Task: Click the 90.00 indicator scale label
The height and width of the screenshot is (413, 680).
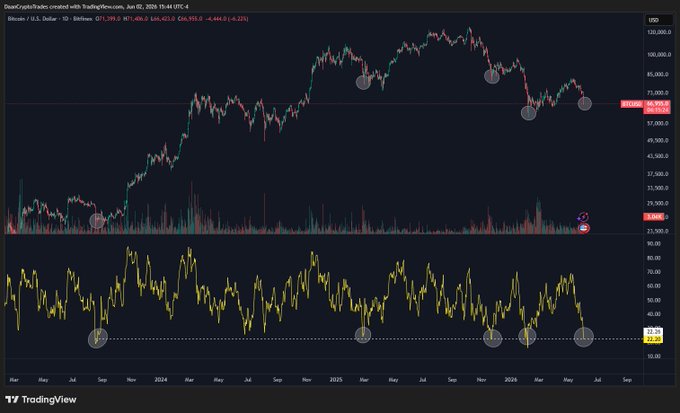Action: tap(654, 244)
